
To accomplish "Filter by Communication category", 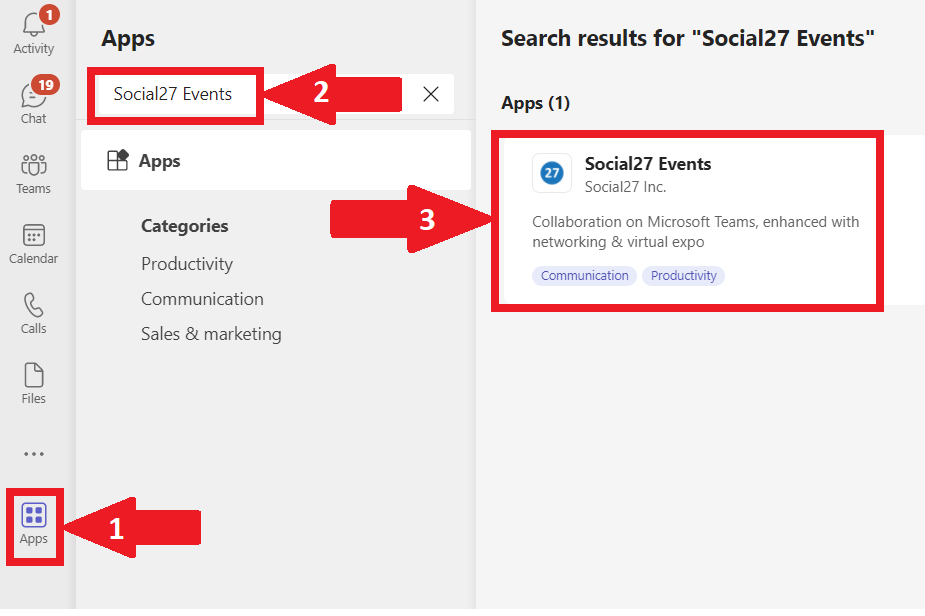I will pyautogui.click(x=202, y=299).
